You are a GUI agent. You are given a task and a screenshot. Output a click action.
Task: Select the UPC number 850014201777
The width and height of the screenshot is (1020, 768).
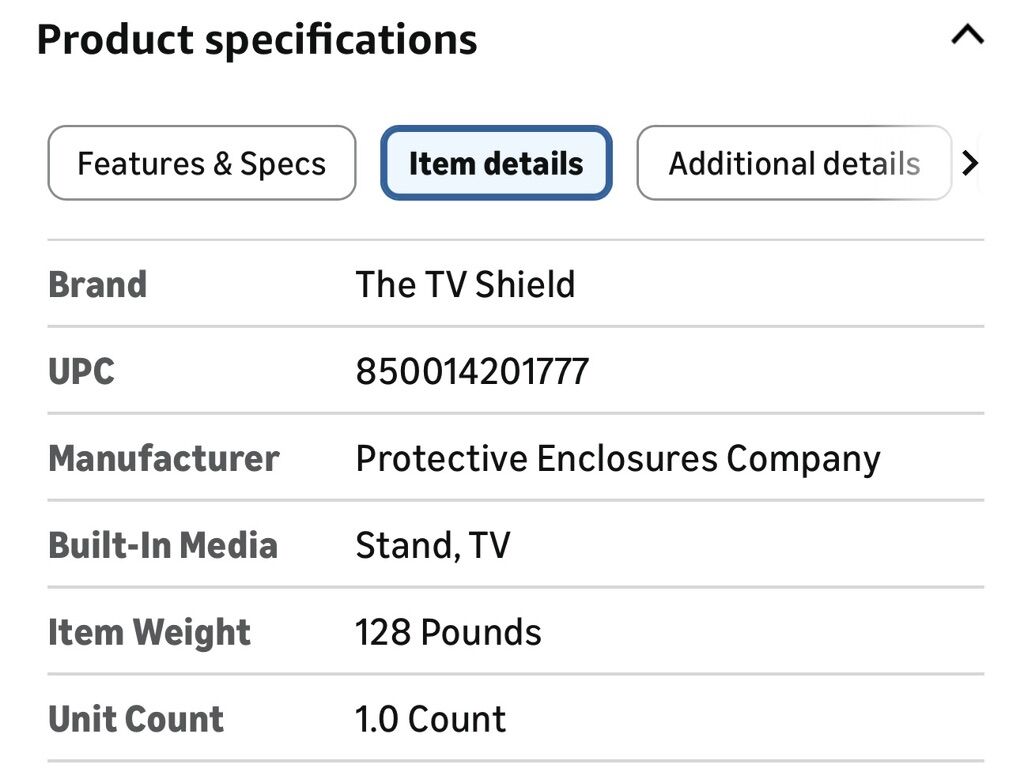coord(472,372)
